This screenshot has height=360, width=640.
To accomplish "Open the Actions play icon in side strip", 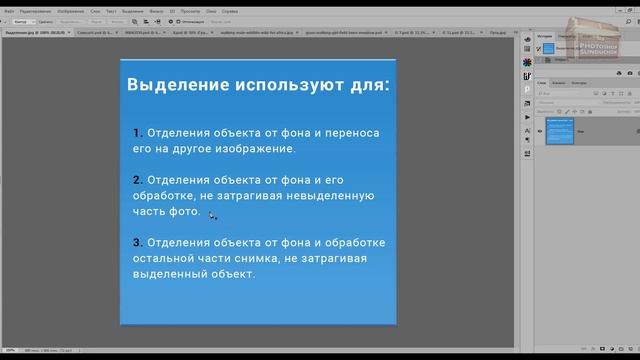I will 527,117.
